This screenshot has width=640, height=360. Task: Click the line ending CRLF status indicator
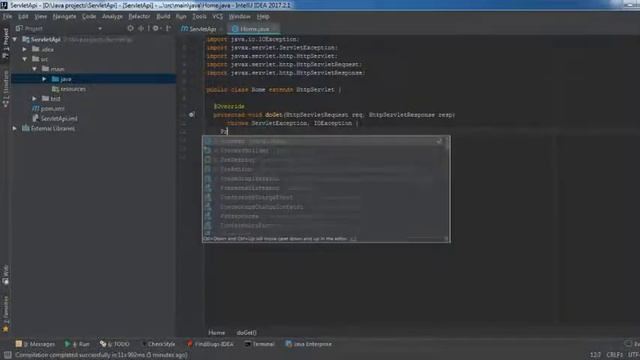point(614,355)
